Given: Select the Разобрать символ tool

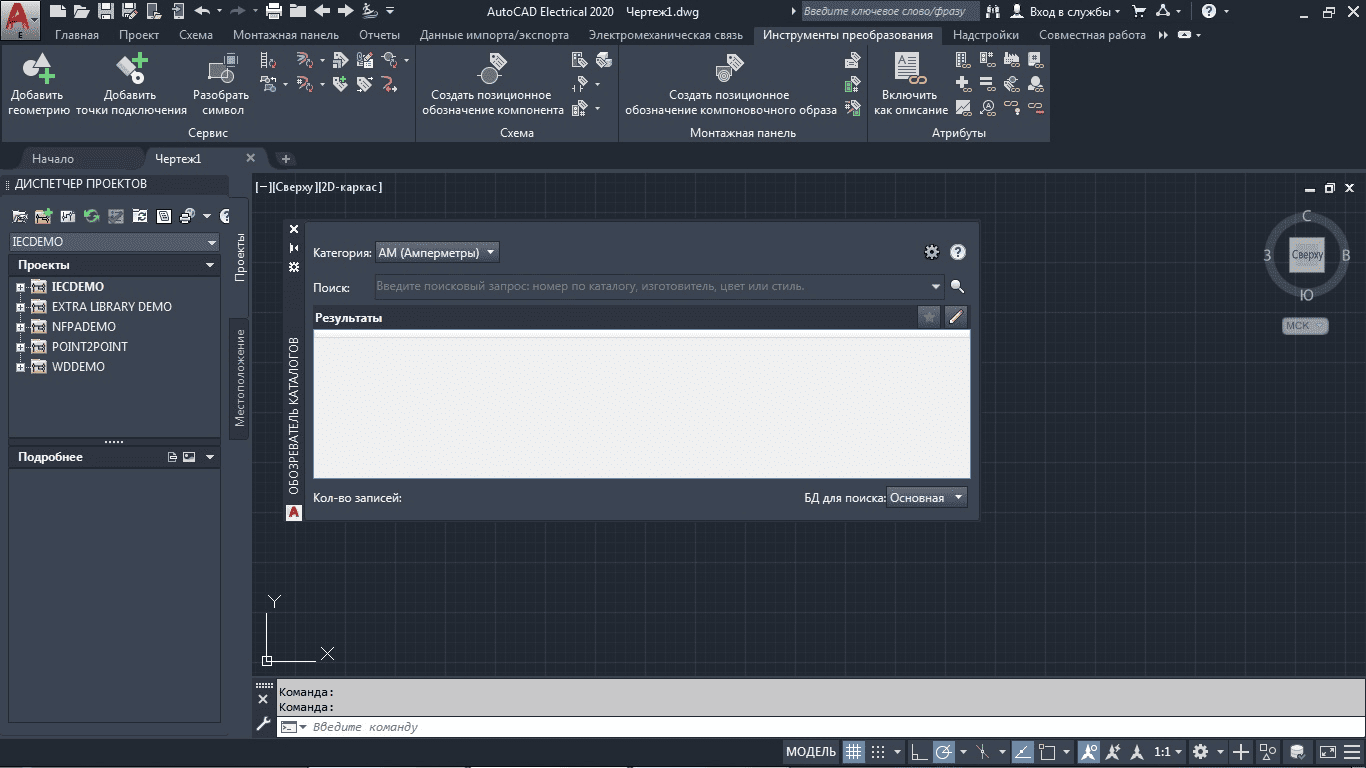Looking at the screenshot, I should pos(222,84).
